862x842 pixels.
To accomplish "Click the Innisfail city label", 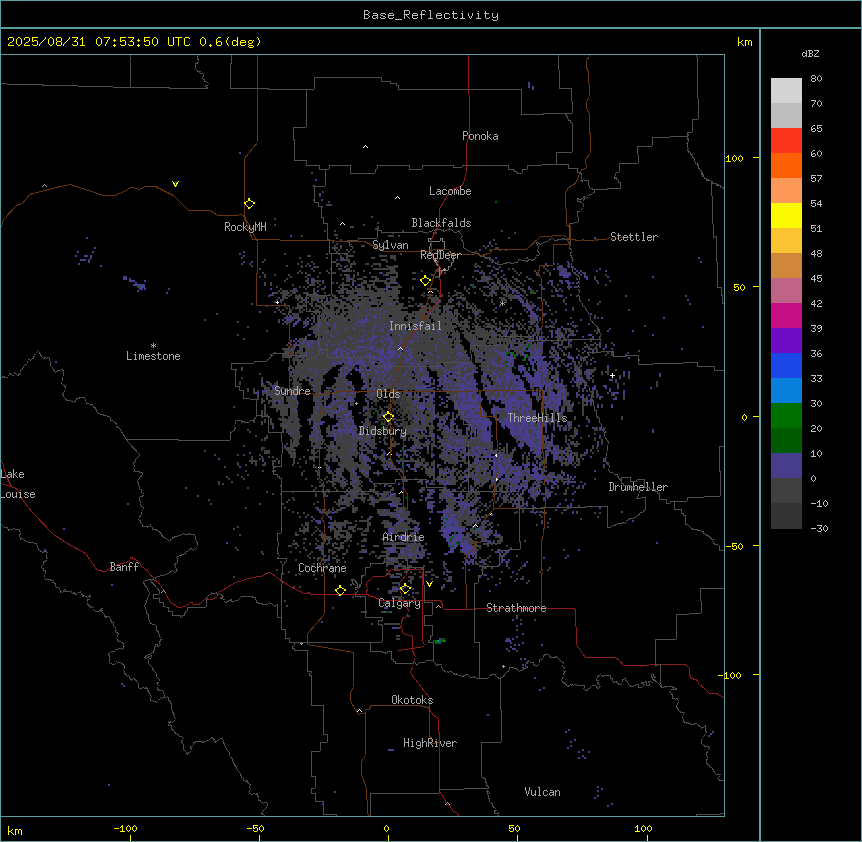I will [x=415, y=326].
